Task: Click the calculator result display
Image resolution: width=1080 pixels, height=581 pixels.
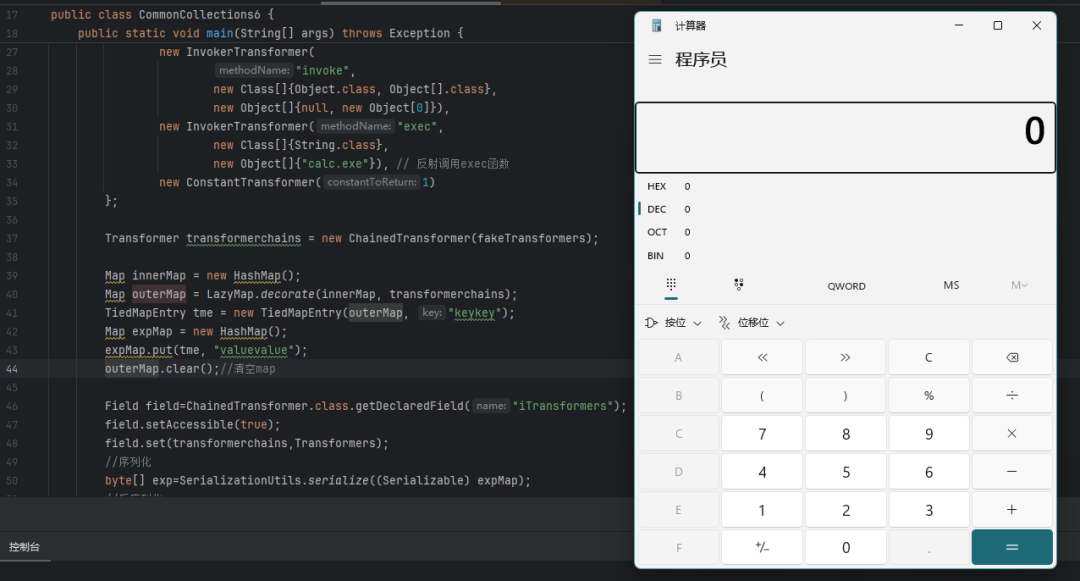Action: point(845,138)
